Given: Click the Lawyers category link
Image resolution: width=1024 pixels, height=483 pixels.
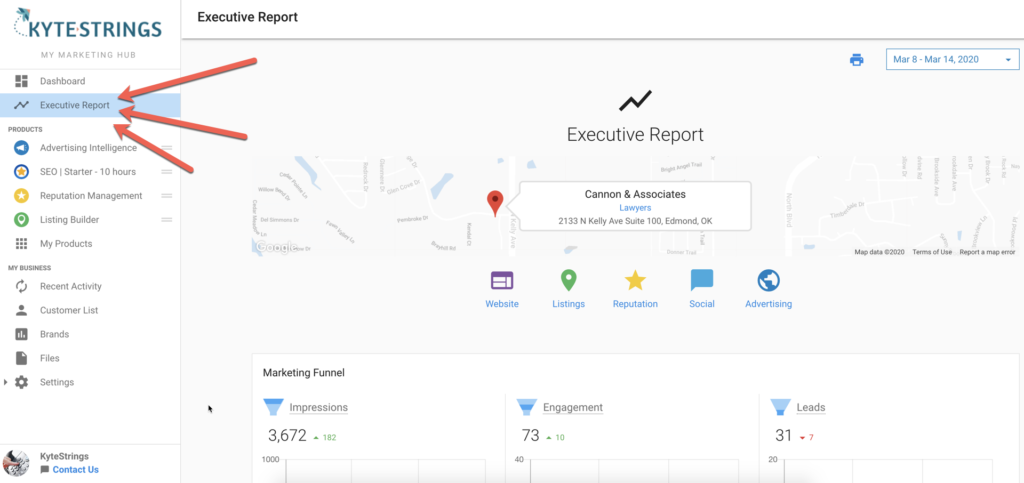Looking at the screenshot, I should (x=635, y=207).
